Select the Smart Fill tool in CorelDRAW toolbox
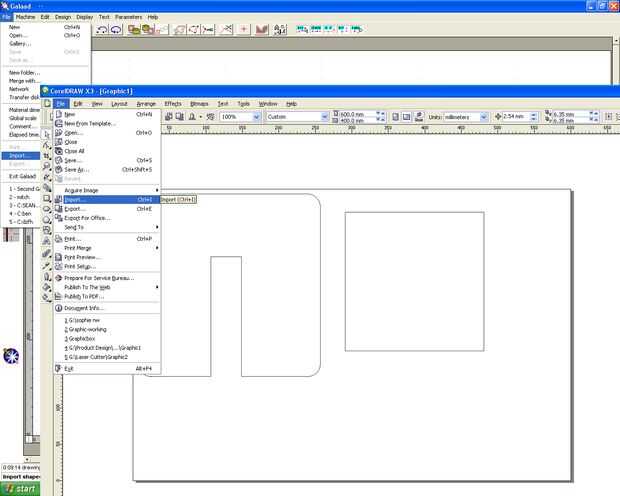 [x=47, y=187]
